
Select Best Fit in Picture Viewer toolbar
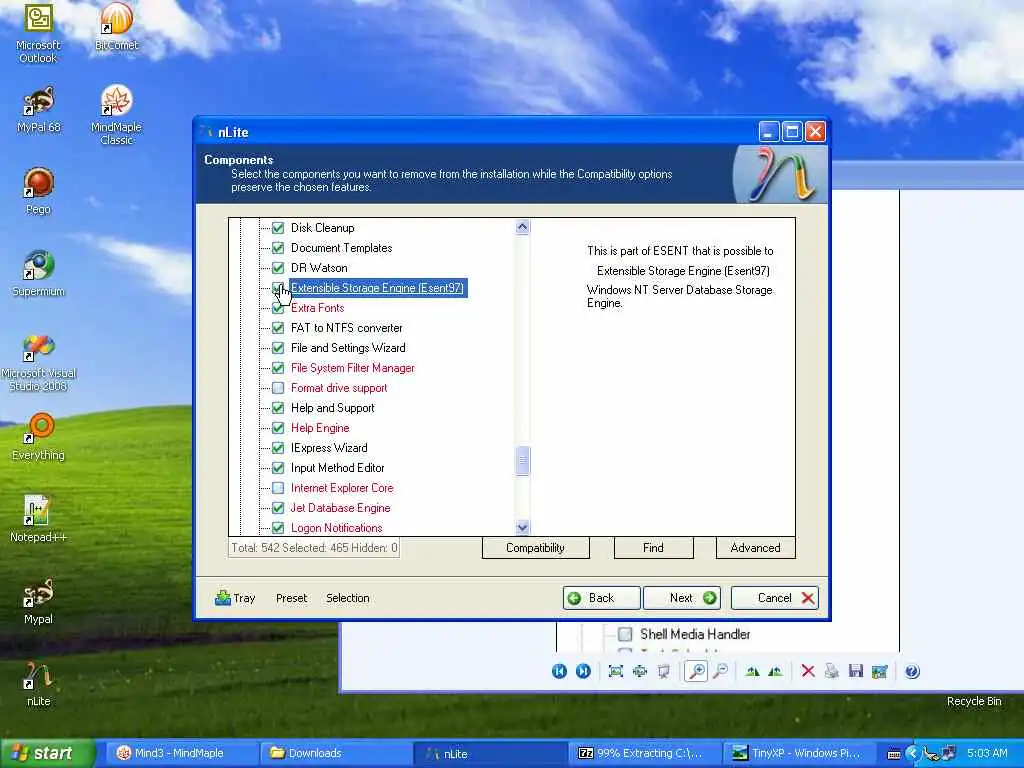[x=615, y=671]
